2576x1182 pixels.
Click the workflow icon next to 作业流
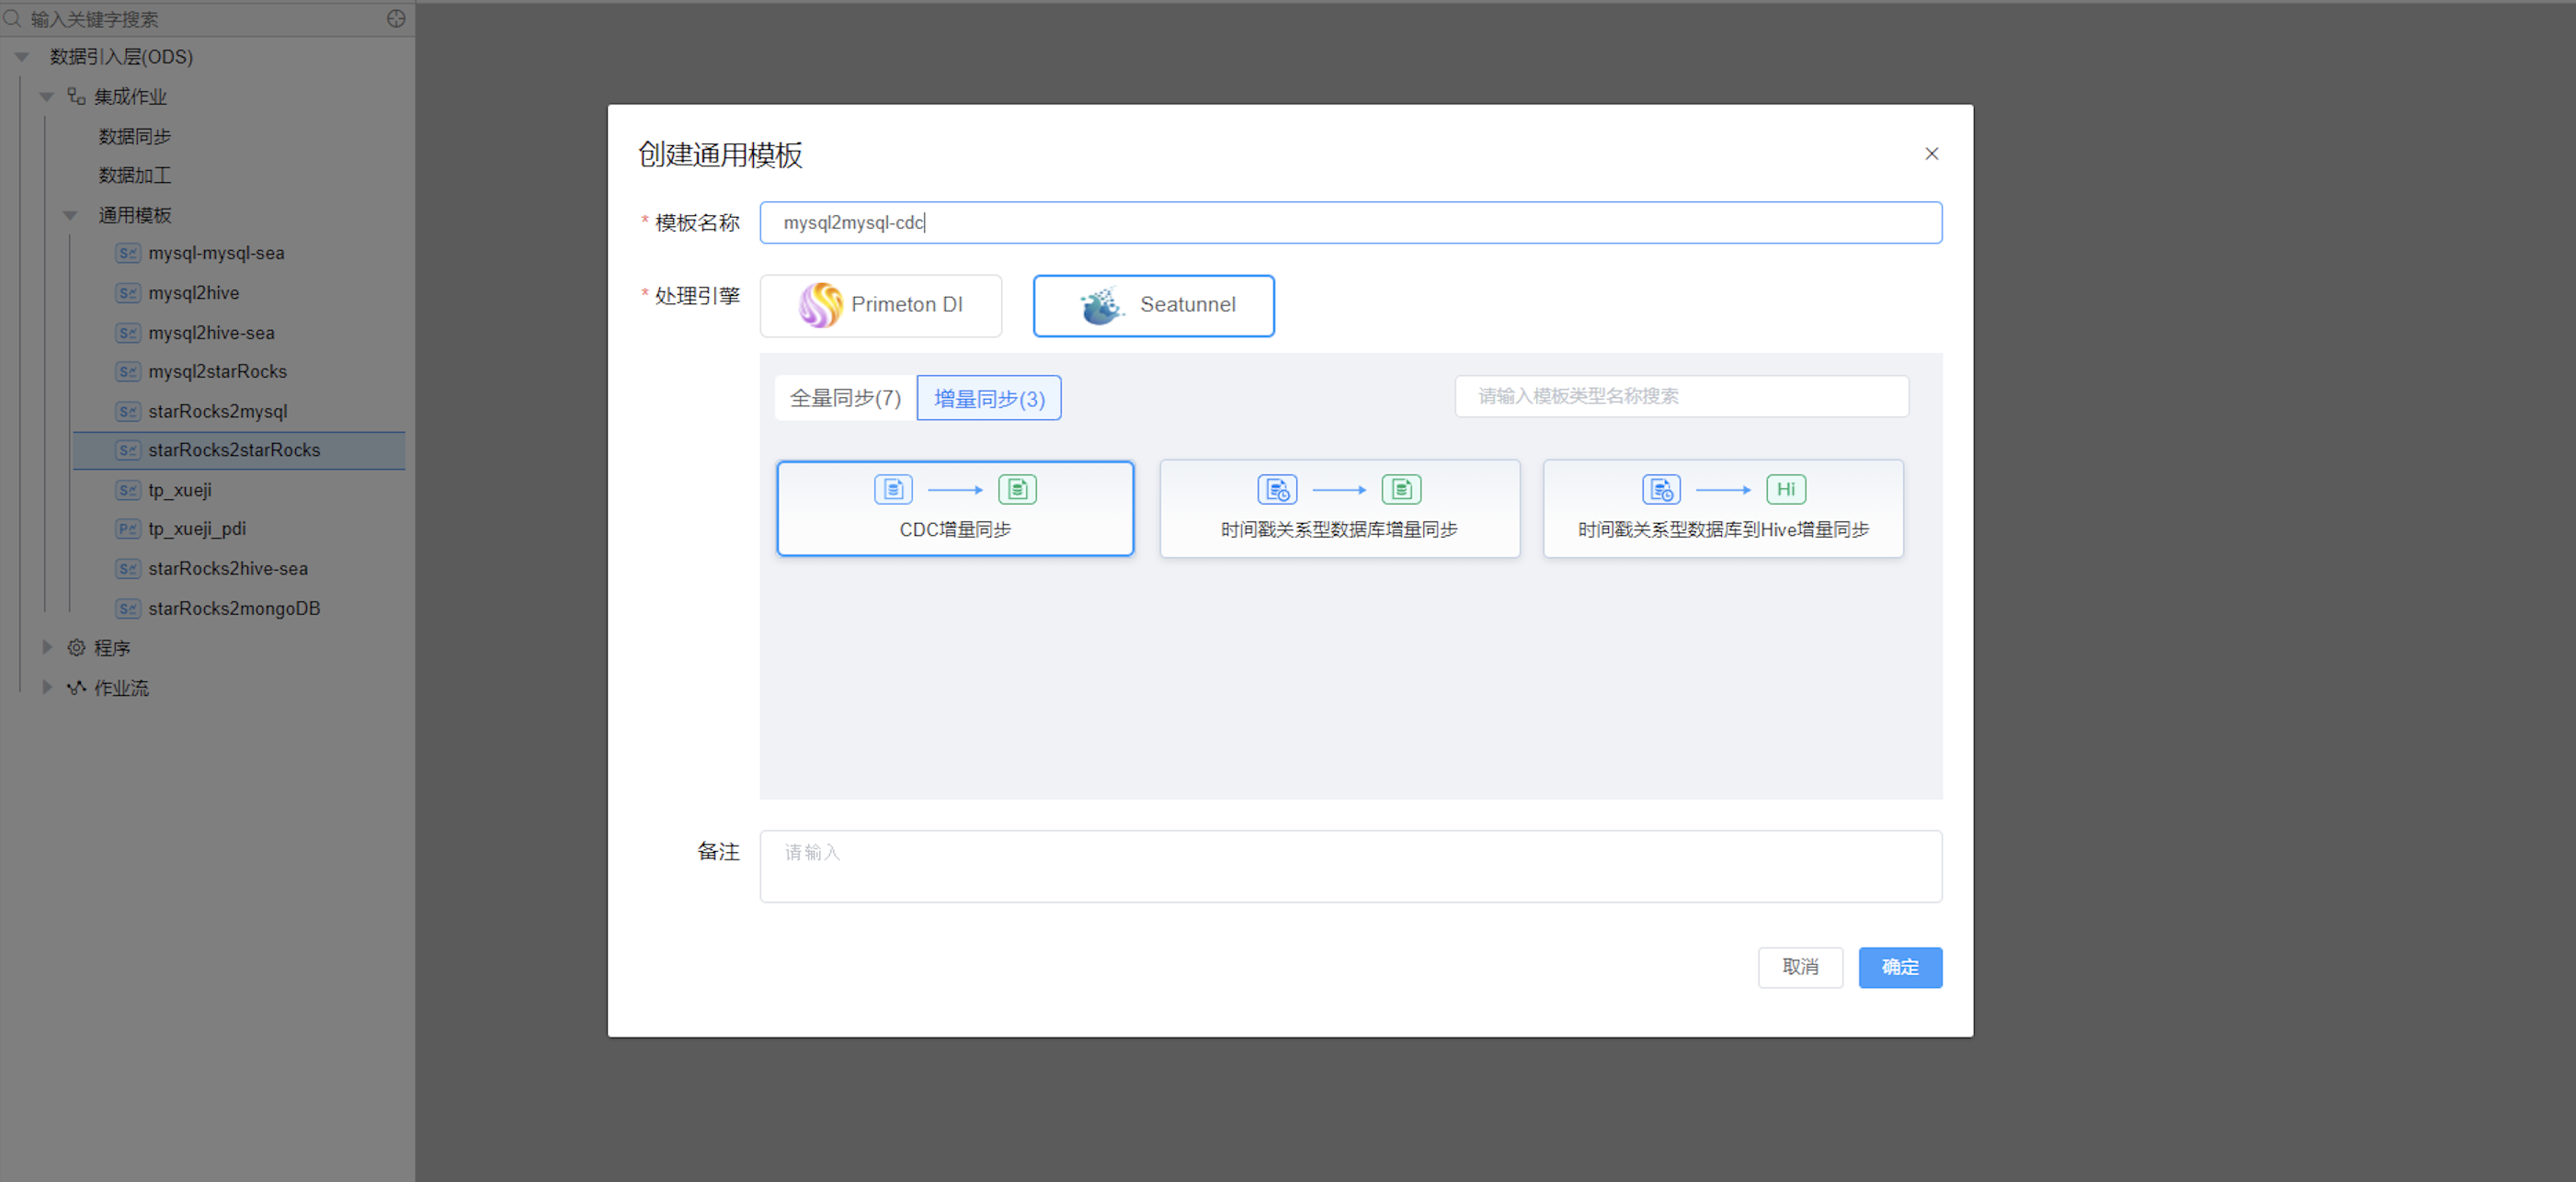pyautogui.click(x=76, y=688)
